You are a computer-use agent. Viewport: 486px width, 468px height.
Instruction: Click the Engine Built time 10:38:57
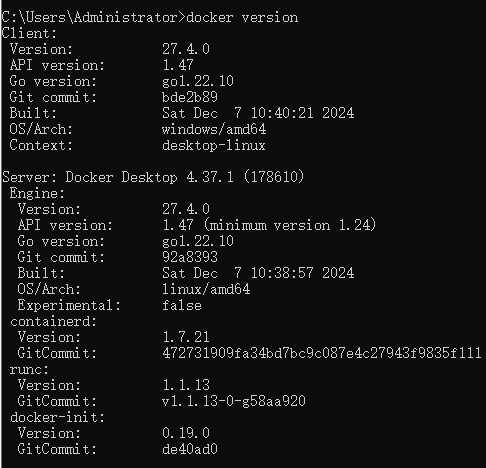pyautogui.click(x=282, y=273)
